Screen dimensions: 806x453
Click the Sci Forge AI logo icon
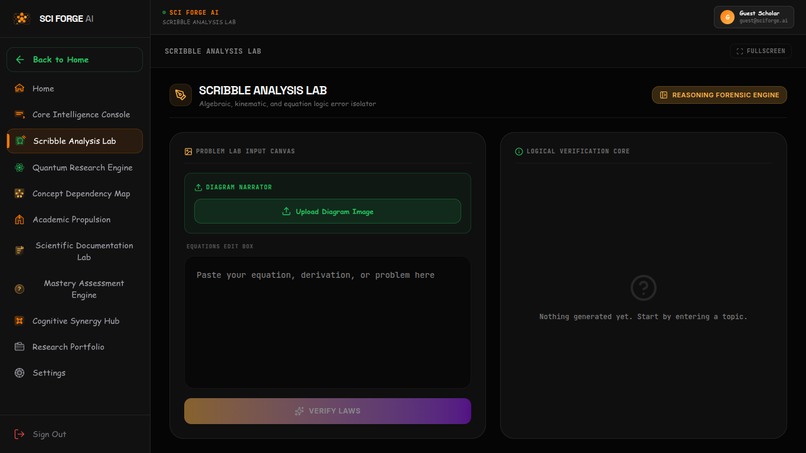[x=22, y=19]
